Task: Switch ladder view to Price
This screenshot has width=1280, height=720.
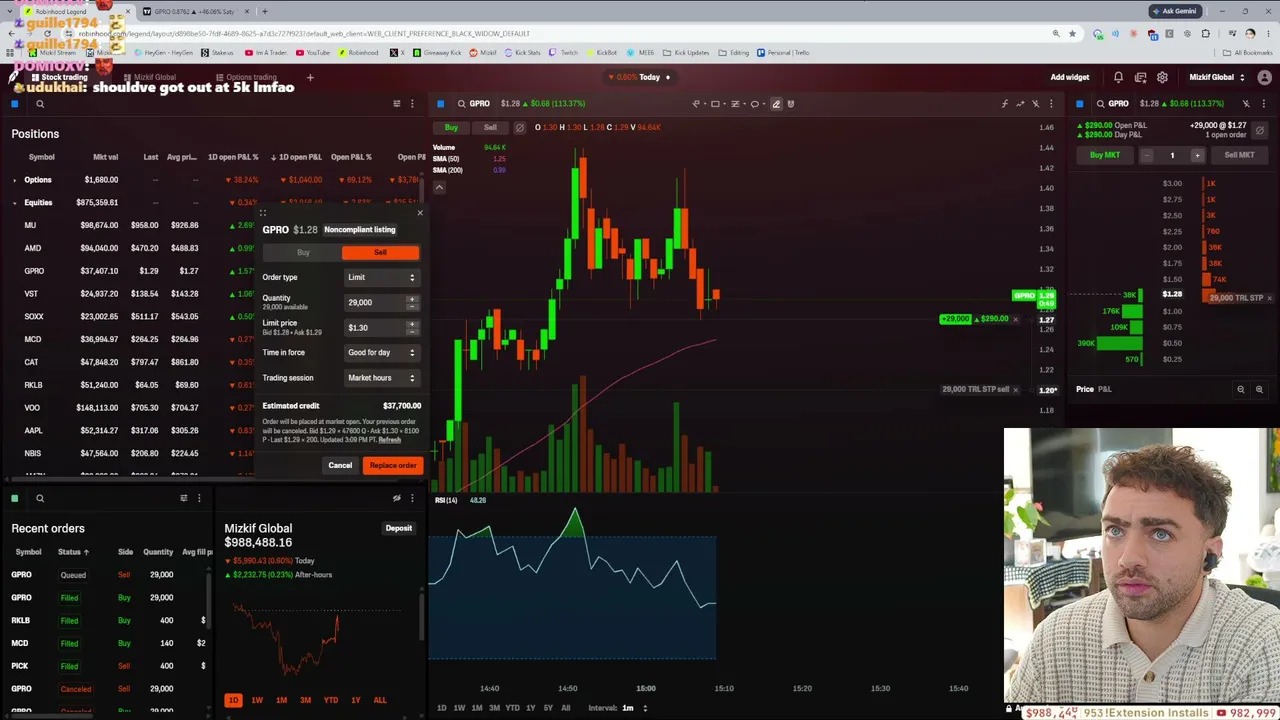Action: click(1085, 389)
